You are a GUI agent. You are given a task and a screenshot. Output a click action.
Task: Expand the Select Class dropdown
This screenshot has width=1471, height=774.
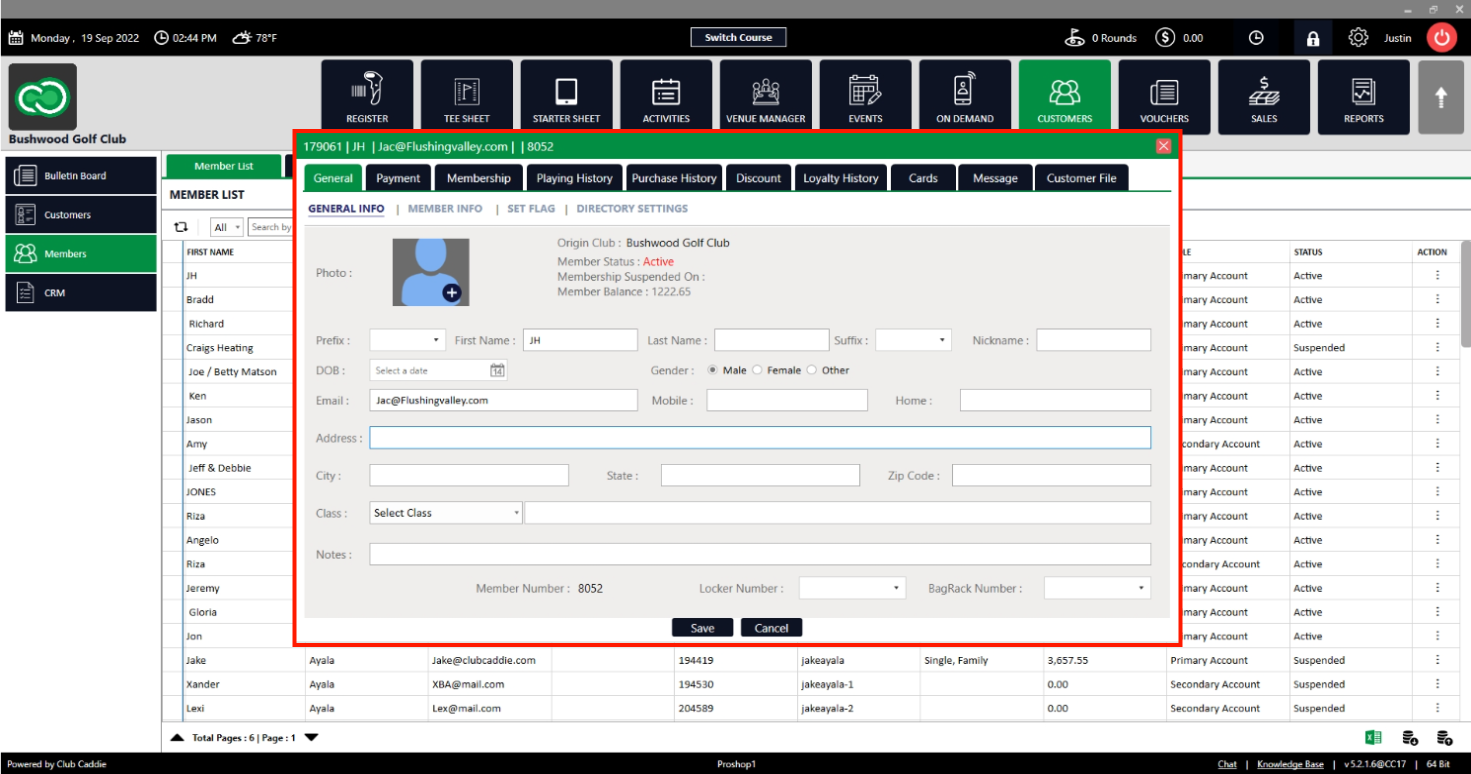coord(446,513)
